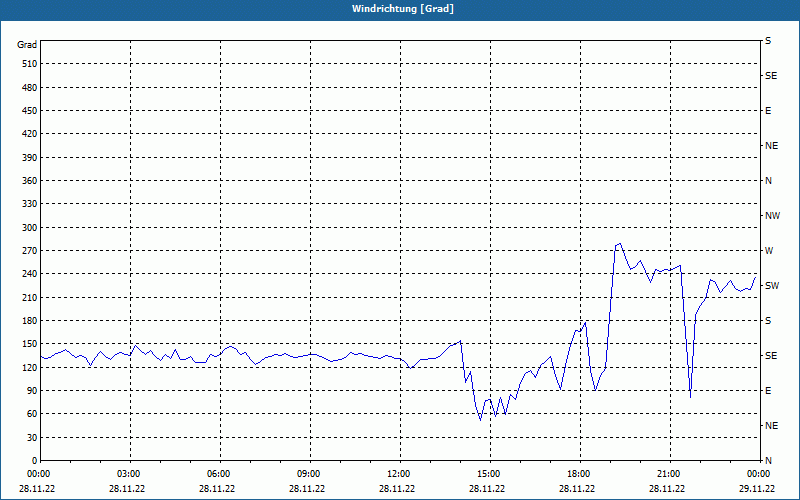
Task: Click the blue line's lowest dip before 15:00
Action: [480, 419]
